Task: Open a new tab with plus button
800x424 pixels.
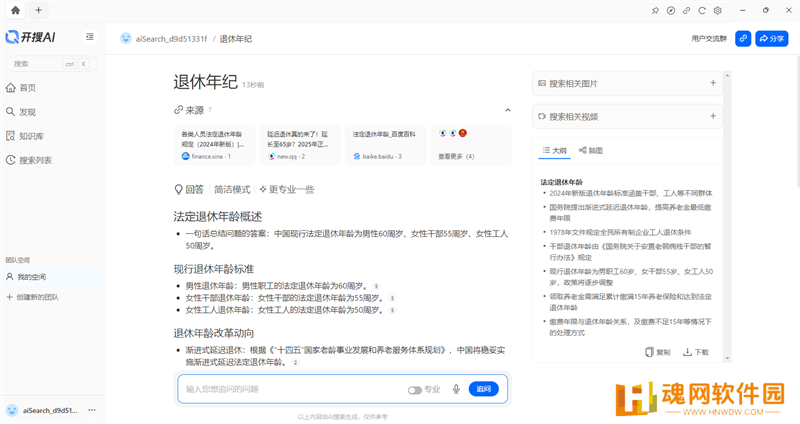Action: pyautogui.click(x=38, y=10)
